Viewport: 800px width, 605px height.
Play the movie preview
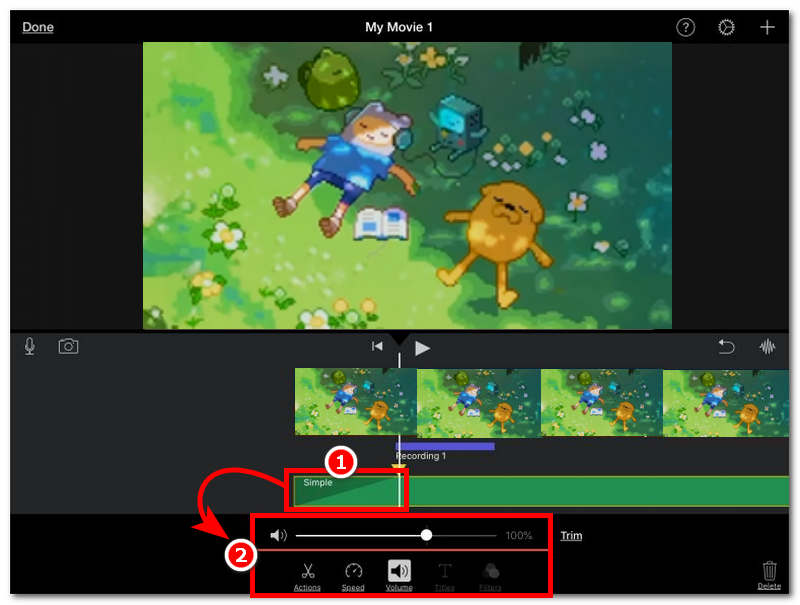tap(422, 348)
